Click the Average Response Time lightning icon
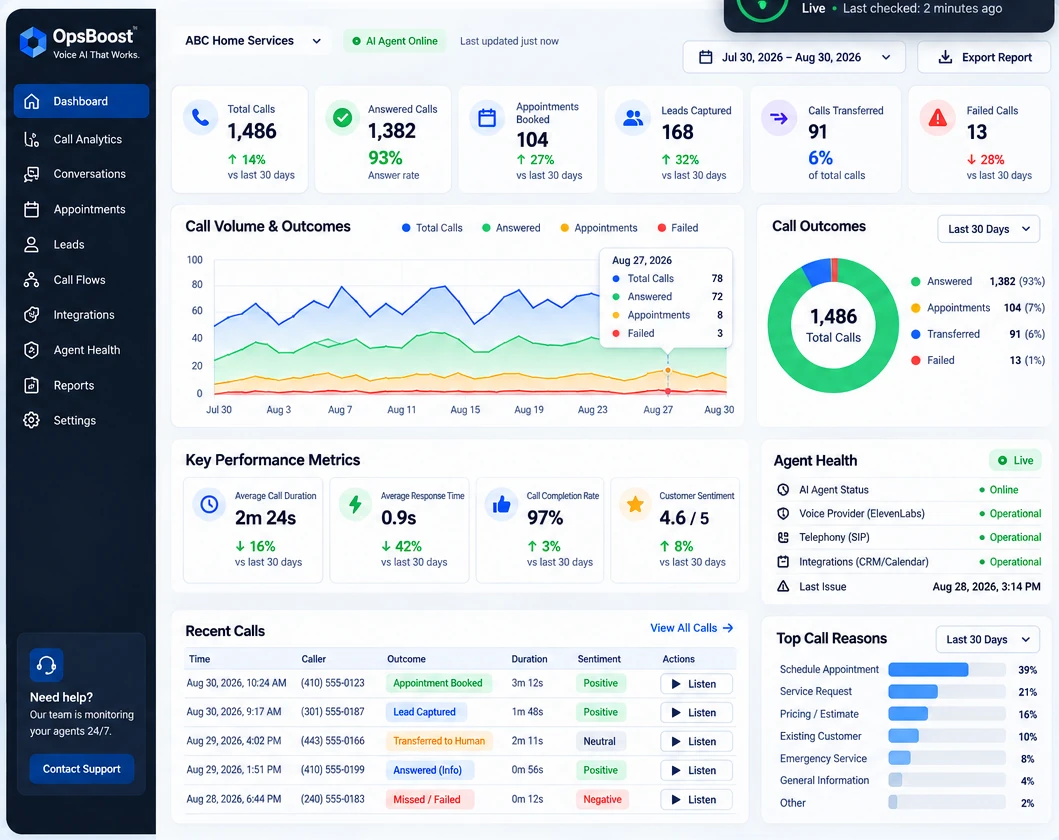This screenshot has width=1059, height=840. pyautogui.click(x=355, y=504)
